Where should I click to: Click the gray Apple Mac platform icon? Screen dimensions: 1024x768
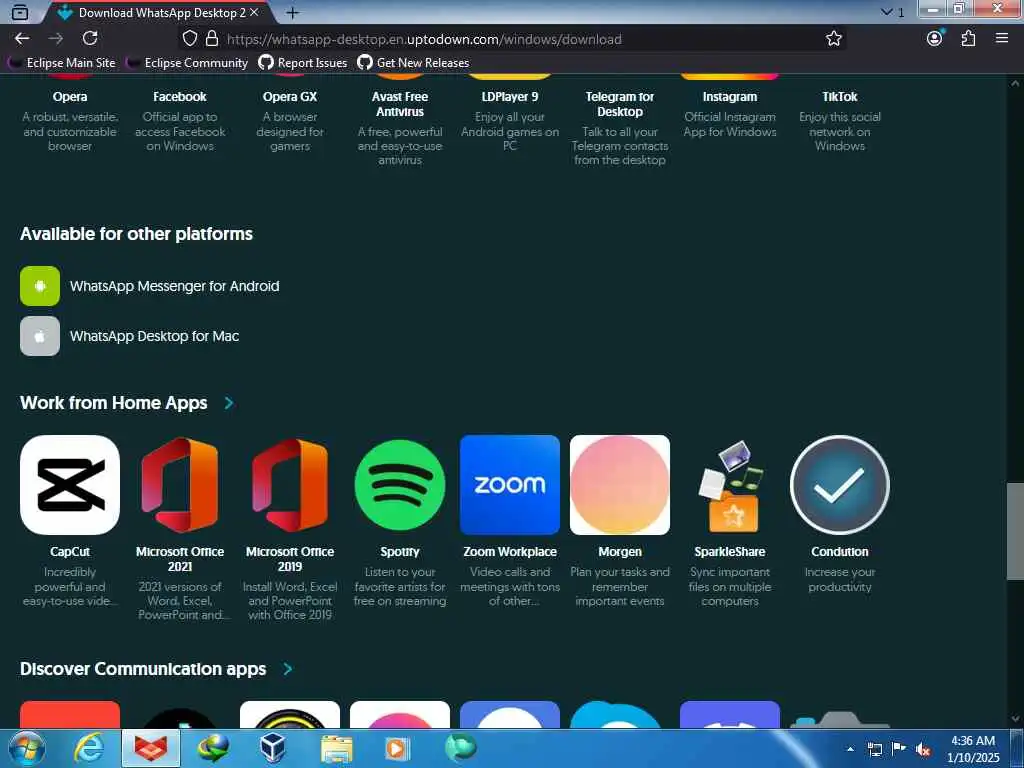(40, 336)
